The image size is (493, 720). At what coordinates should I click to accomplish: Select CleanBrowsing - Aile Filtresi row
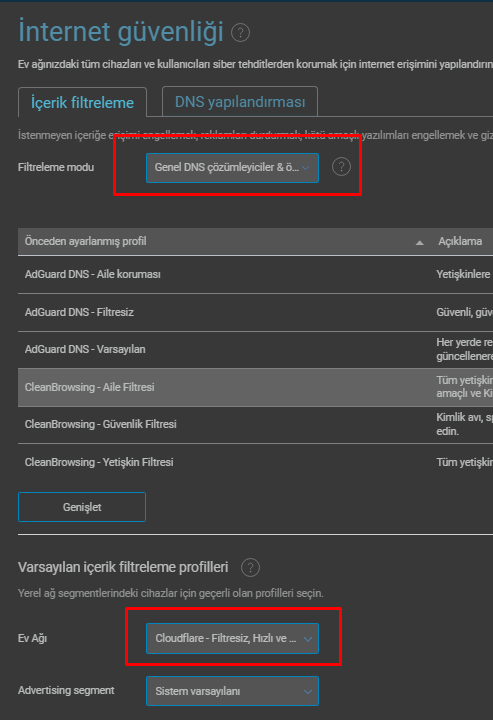point(255,387)
